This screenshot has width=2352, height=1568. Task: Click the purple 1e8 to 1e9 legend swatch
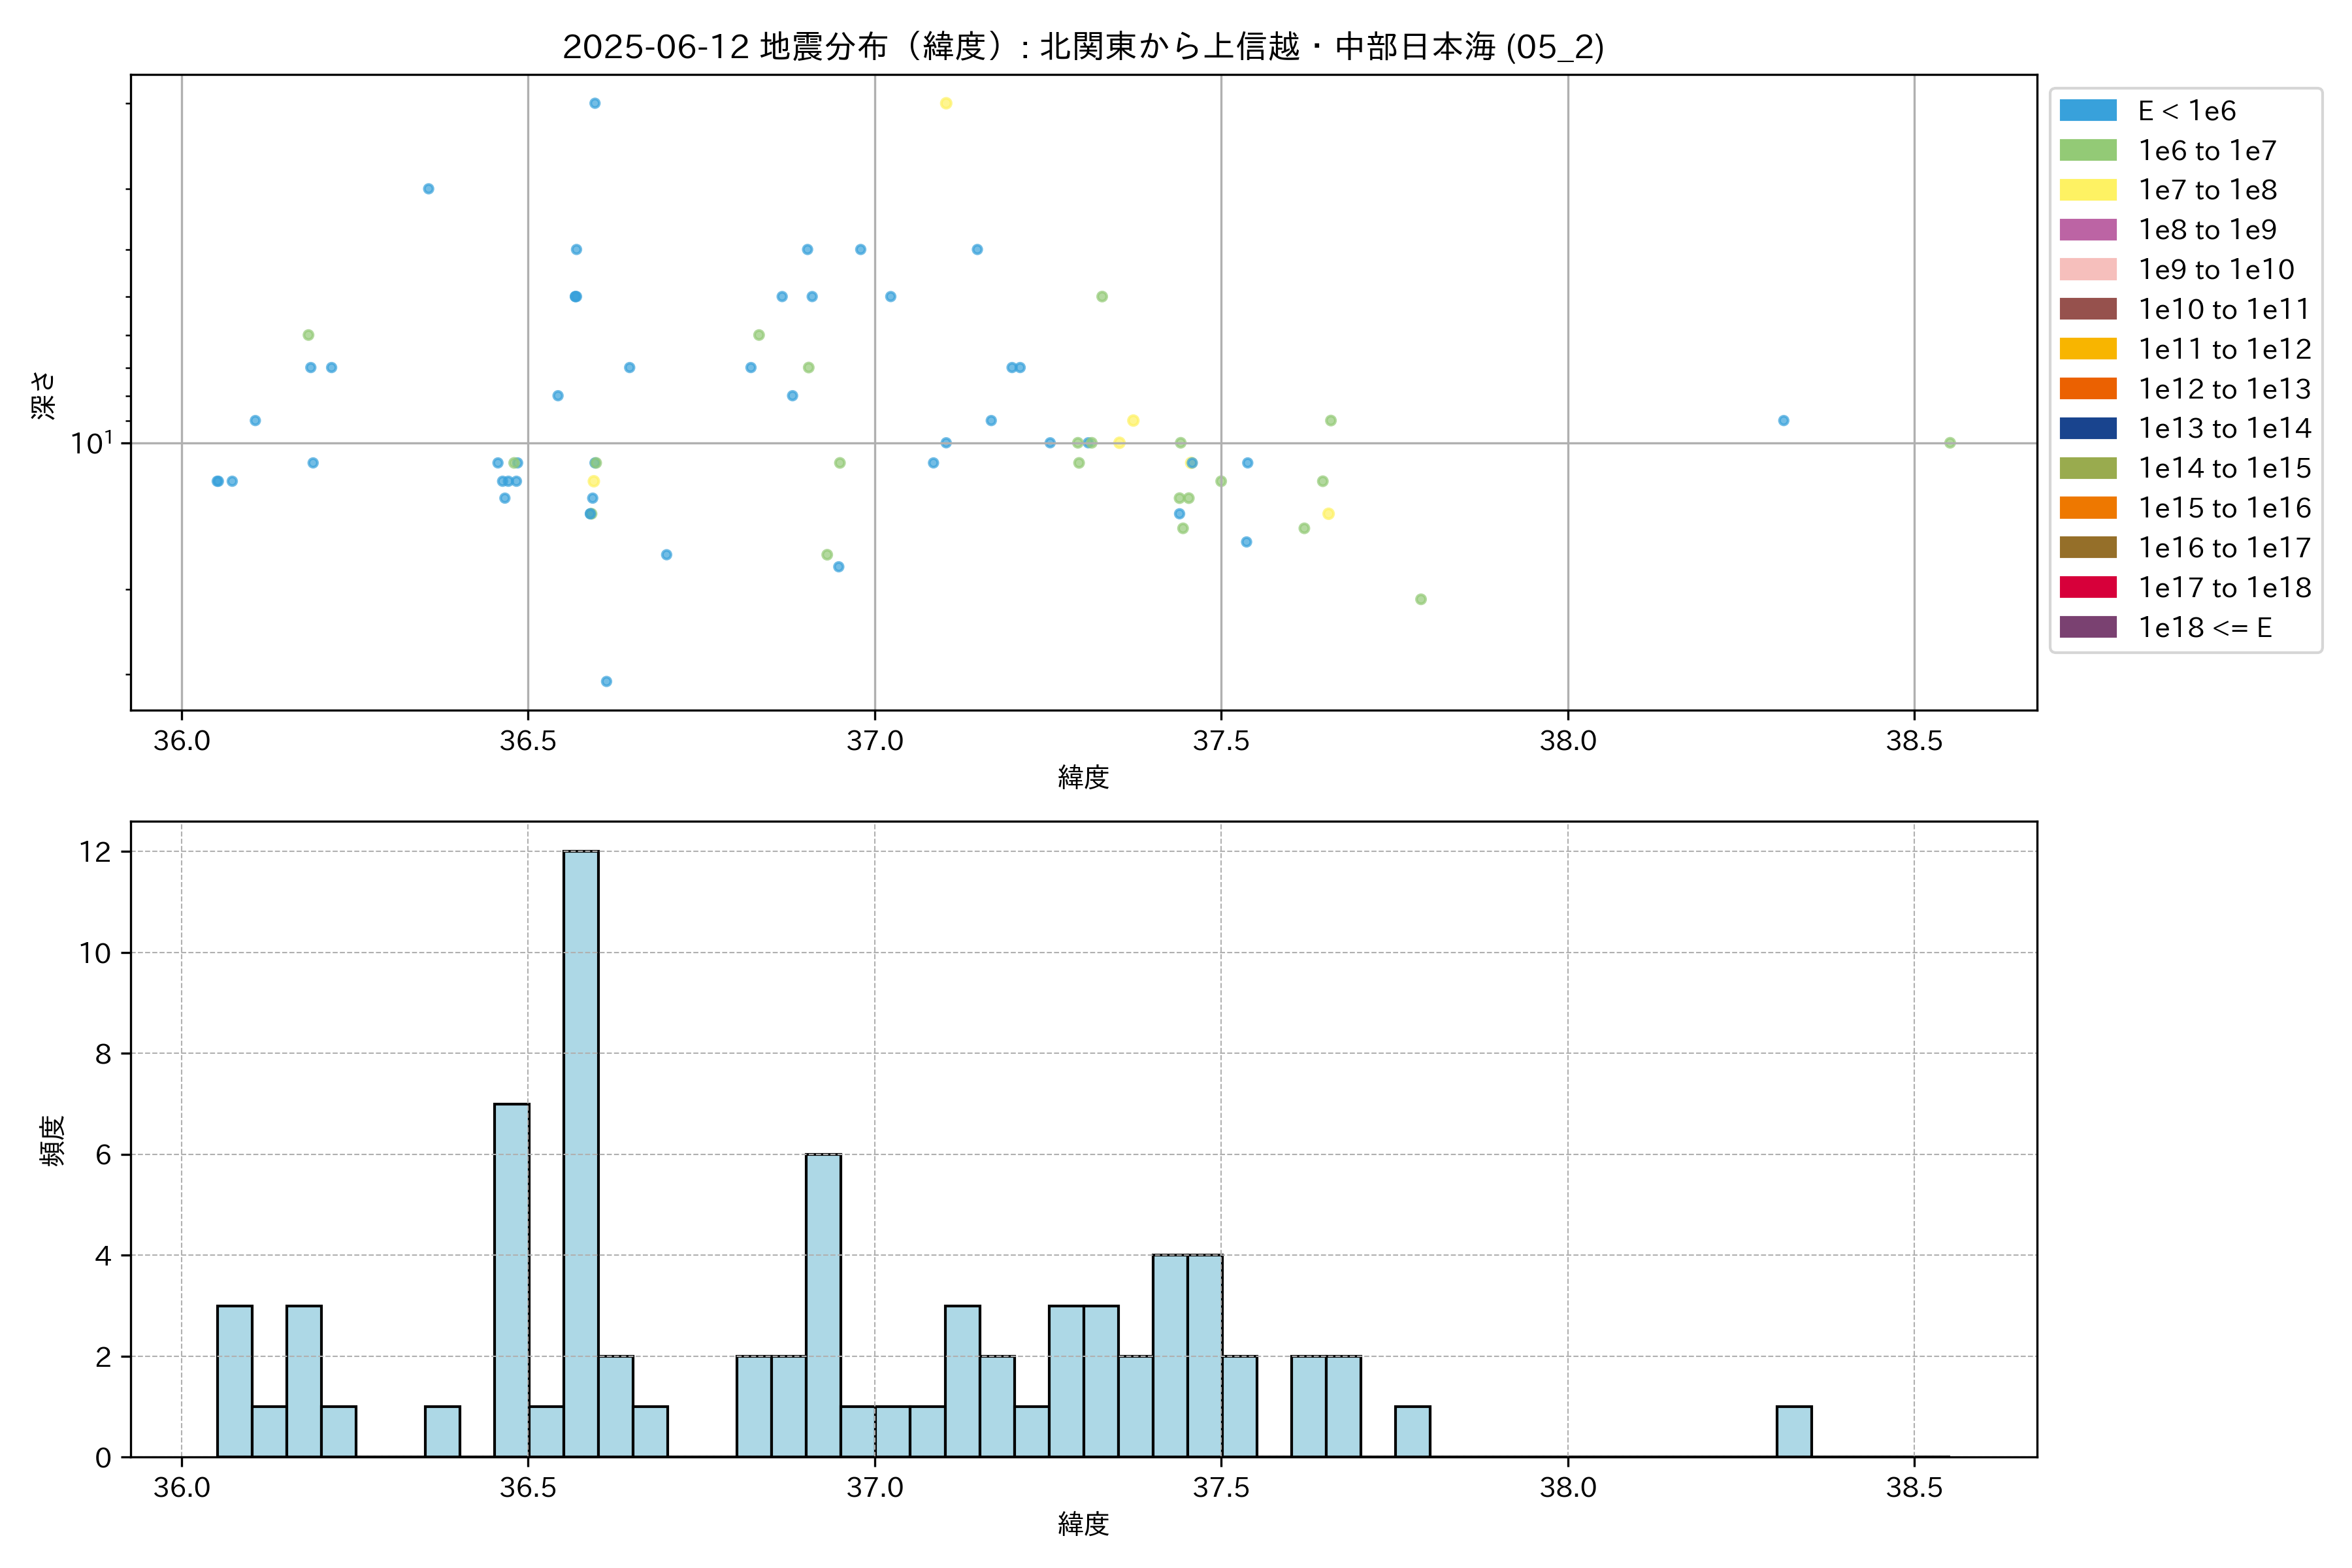tap(2088, 230)
